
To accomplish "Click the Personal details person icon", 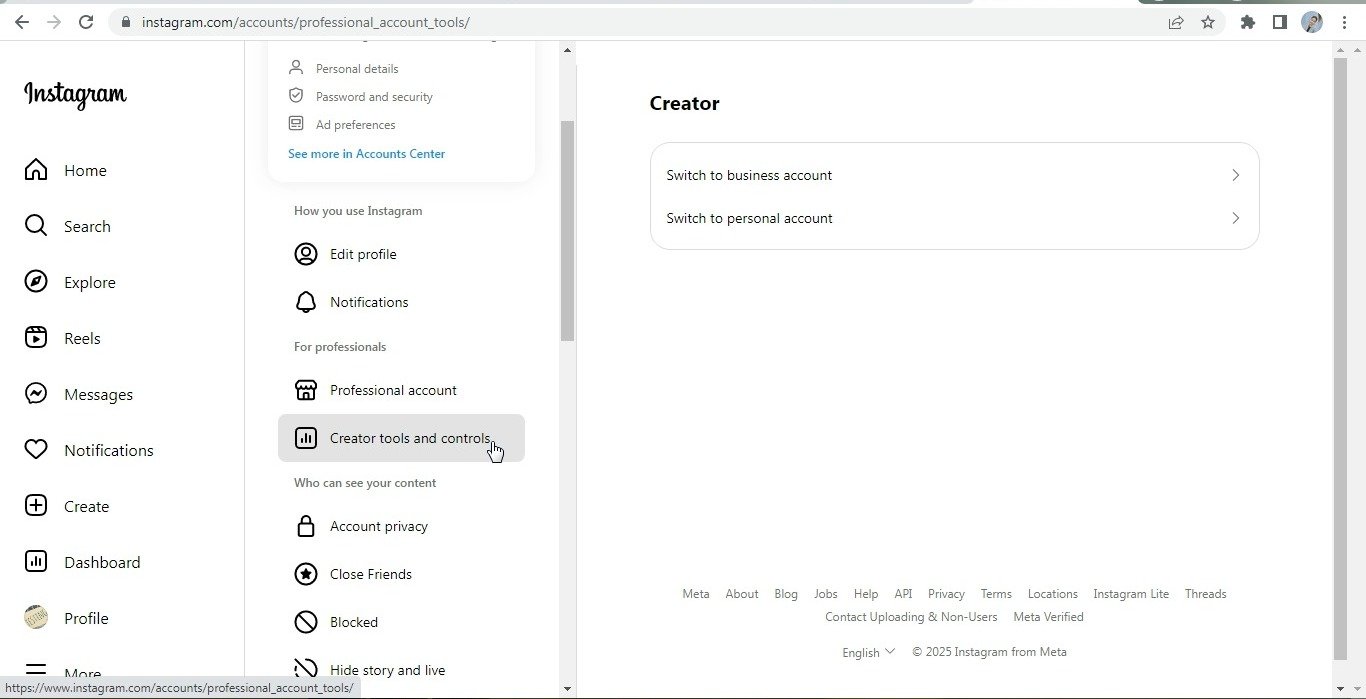I will 296,68.
